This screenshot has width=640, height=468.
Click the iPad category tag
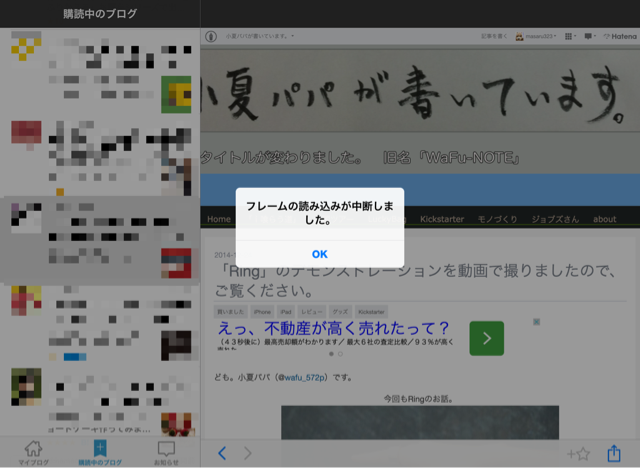click(286, 312)
